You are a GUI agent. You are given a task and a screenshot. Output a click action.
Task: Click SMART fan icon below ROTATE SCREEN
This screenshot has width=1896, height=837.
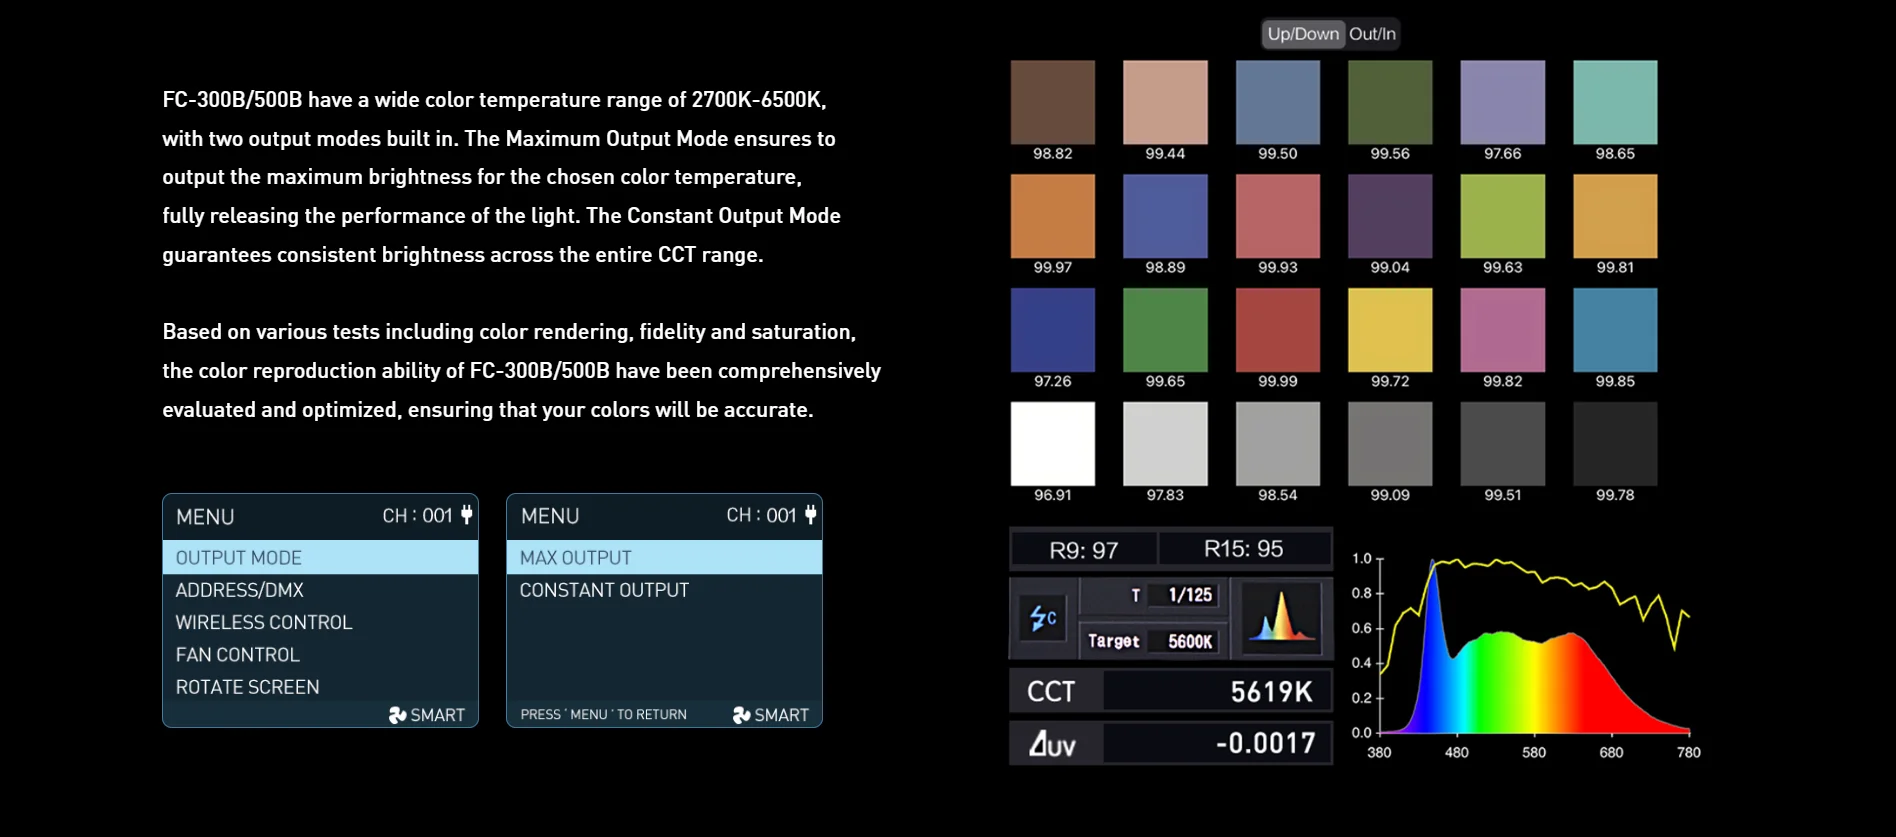(x=397, y=715)
